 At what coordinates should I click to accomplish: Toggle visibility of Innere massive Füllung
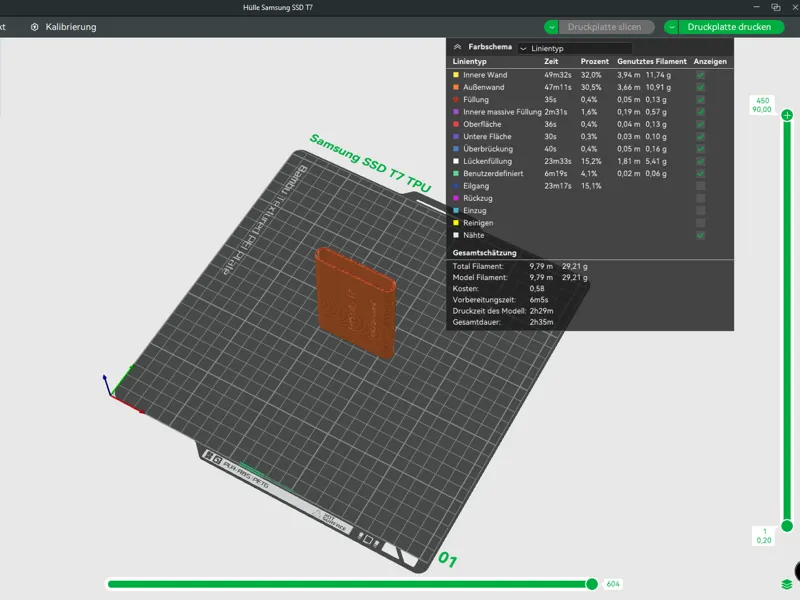point(701,112)
